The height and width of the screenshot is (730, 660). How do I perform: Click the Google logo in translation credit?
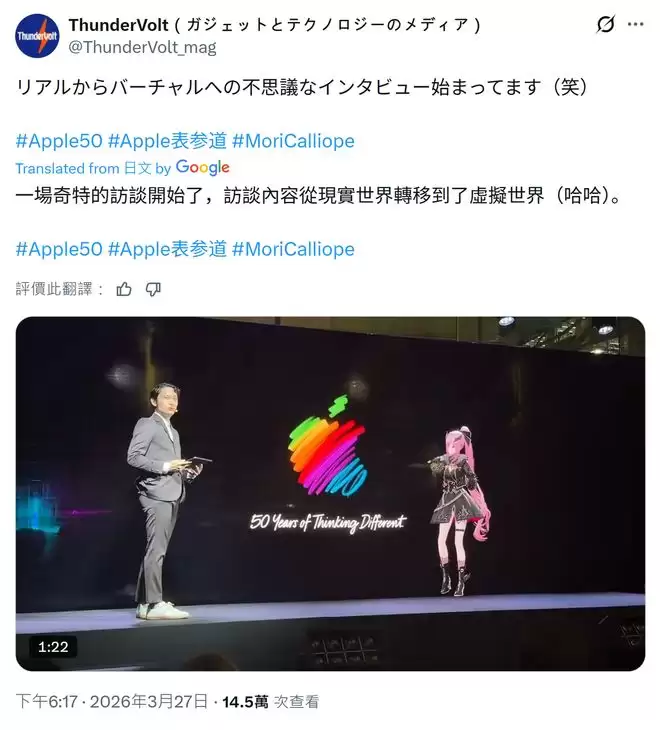(202, 168)
